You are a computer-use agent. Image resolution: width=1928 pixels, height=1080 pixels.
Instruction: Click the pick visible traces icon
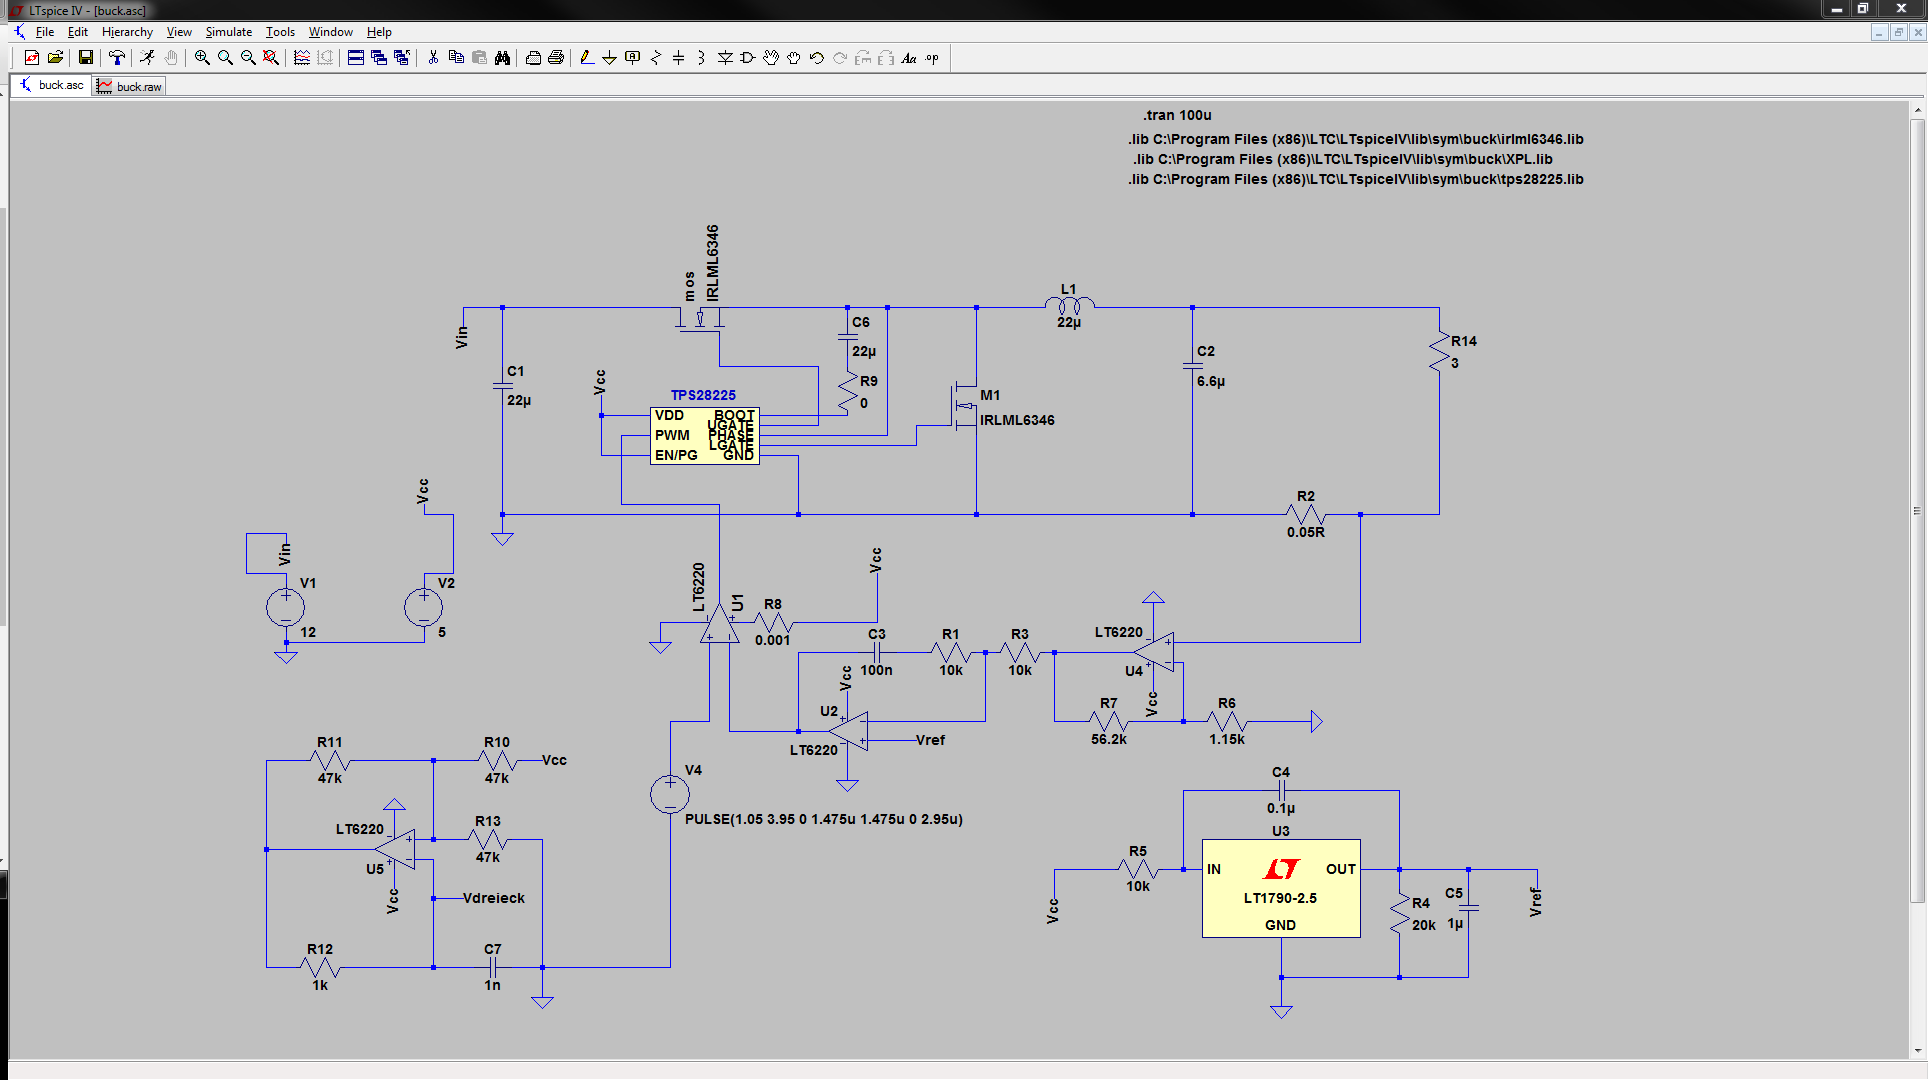coord(302,58)
